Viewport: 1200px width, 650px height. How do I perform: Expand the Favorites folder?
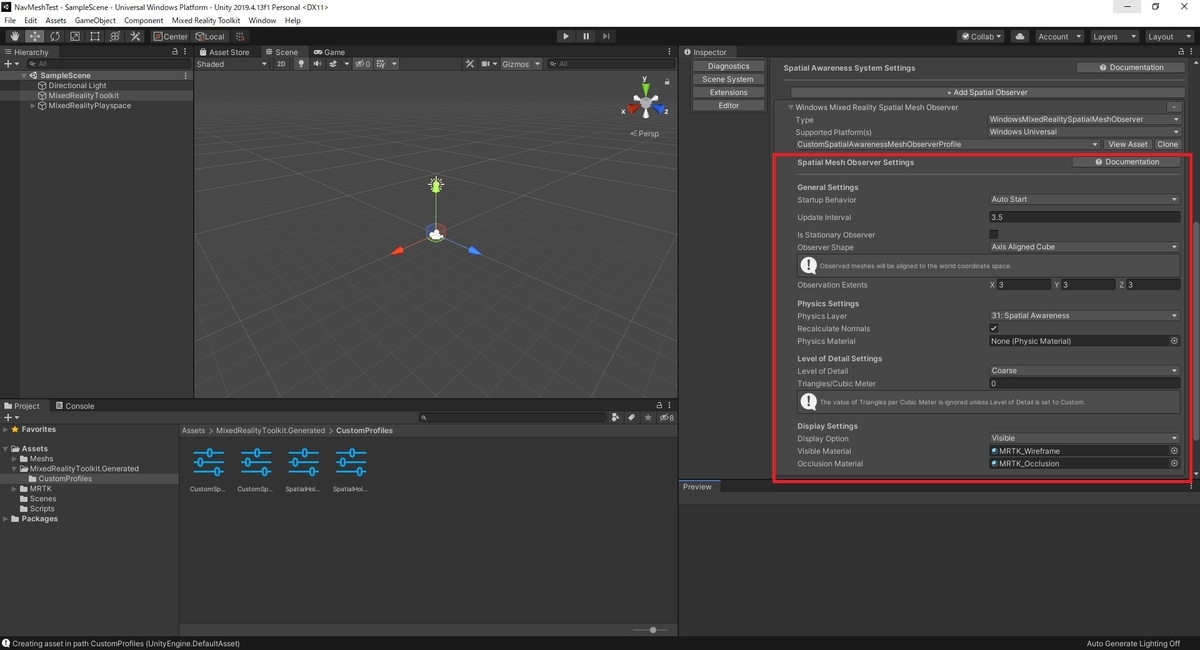6,430
